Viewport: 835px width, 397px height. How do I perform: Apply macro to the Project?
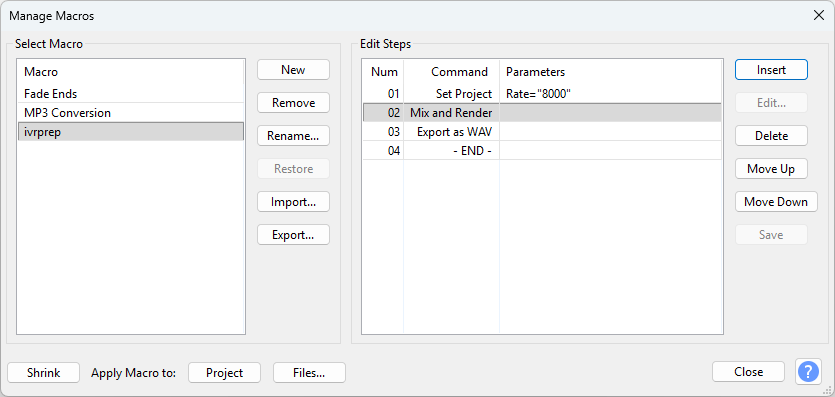coord(224,373)
